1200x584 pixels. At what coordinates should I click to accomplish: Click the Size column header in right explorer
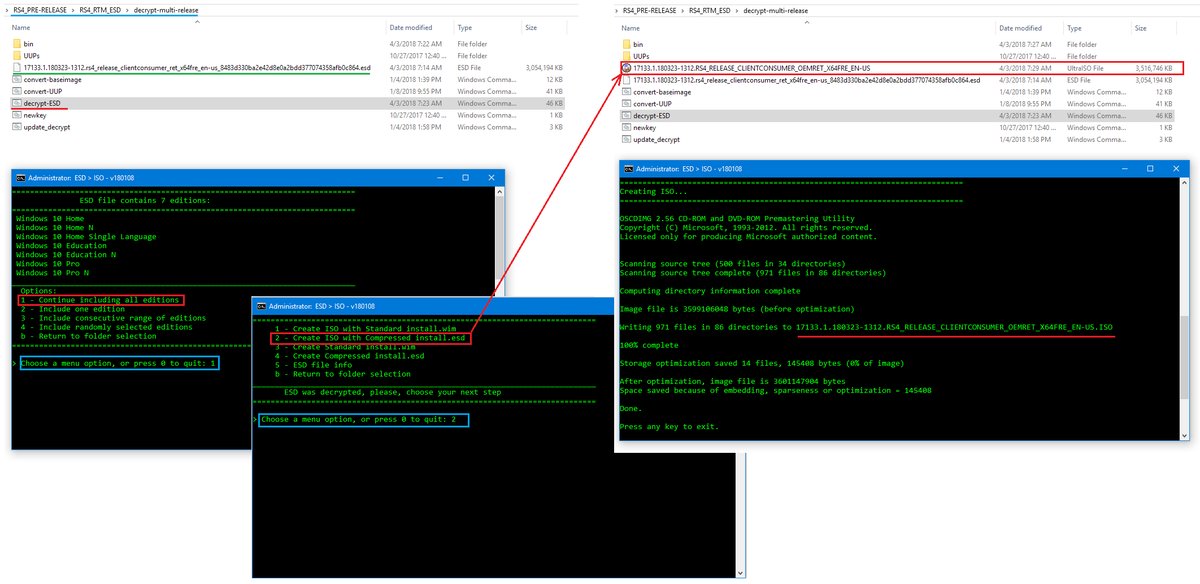[1143, 28]
